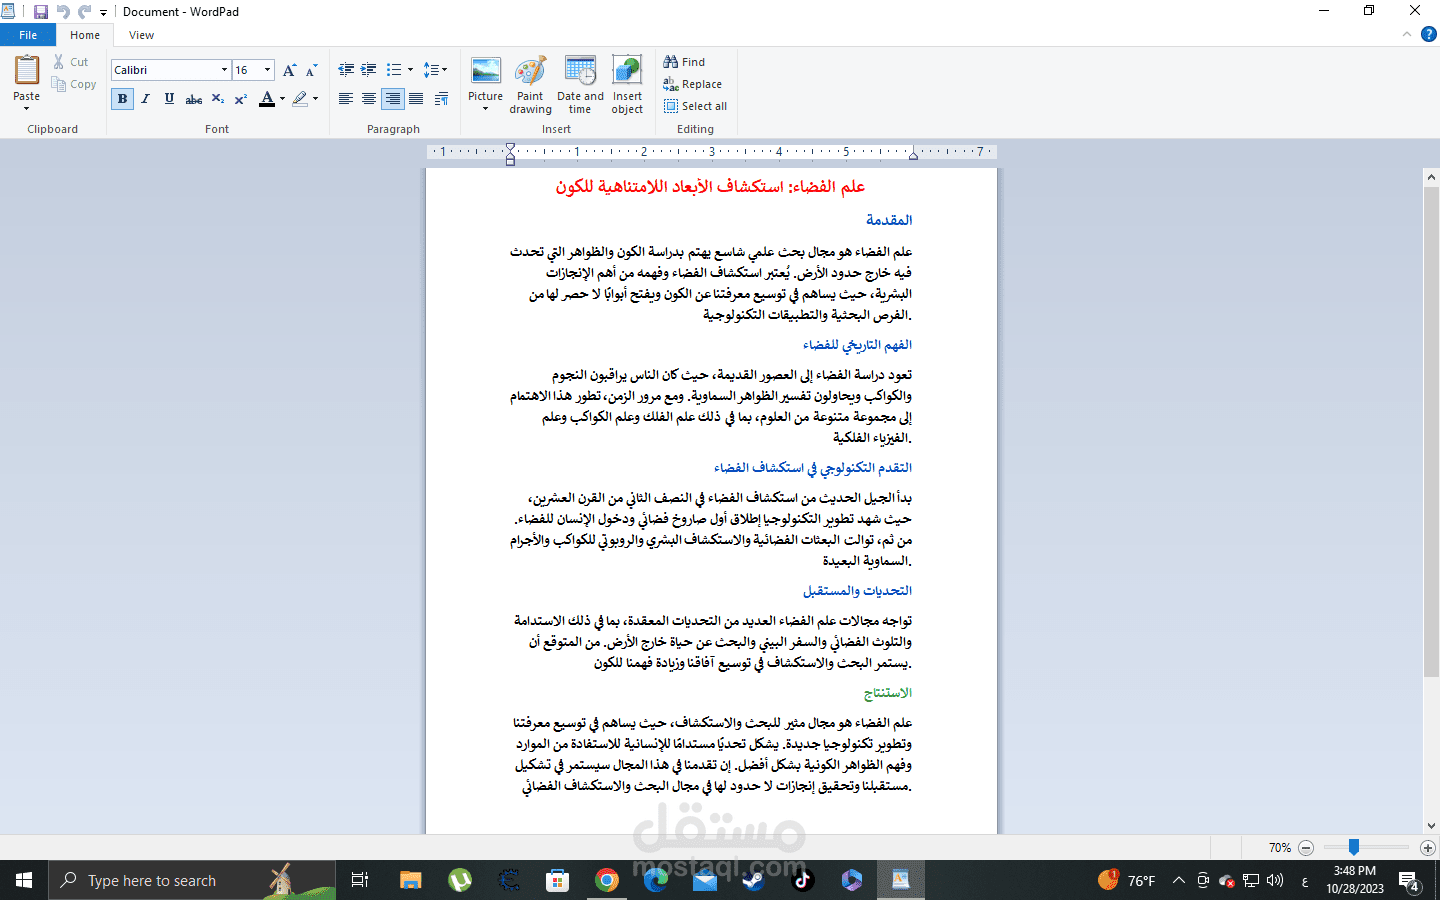1440x900 pixels.
Task: Open Customize Quick Access Toolbar menu
Action: pos(103,13)
